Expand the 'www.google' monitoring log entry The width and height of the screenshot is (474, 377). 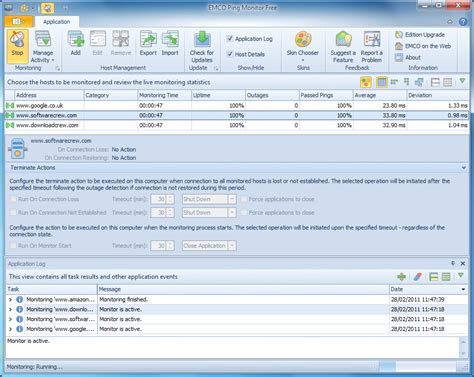click(x=10, y=329)
